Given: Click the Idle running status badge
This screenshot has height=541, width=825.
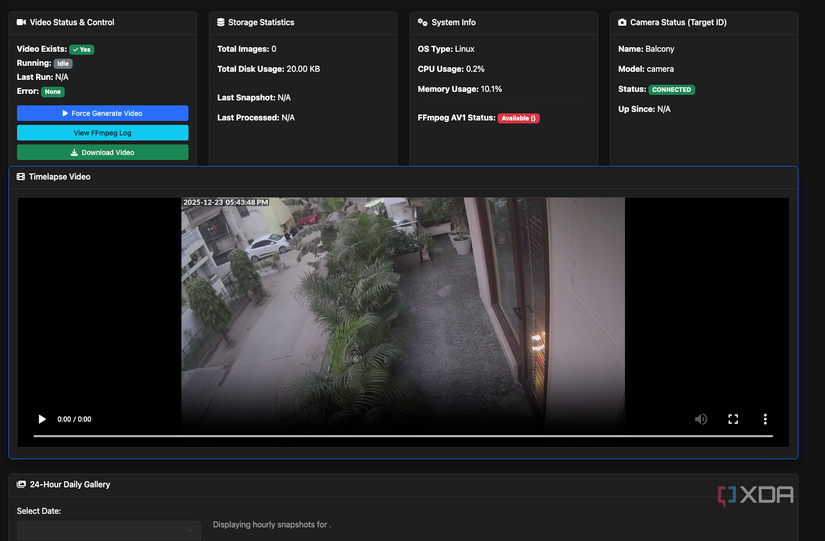Looking at the screenshot, I should (x=63, y=64).
